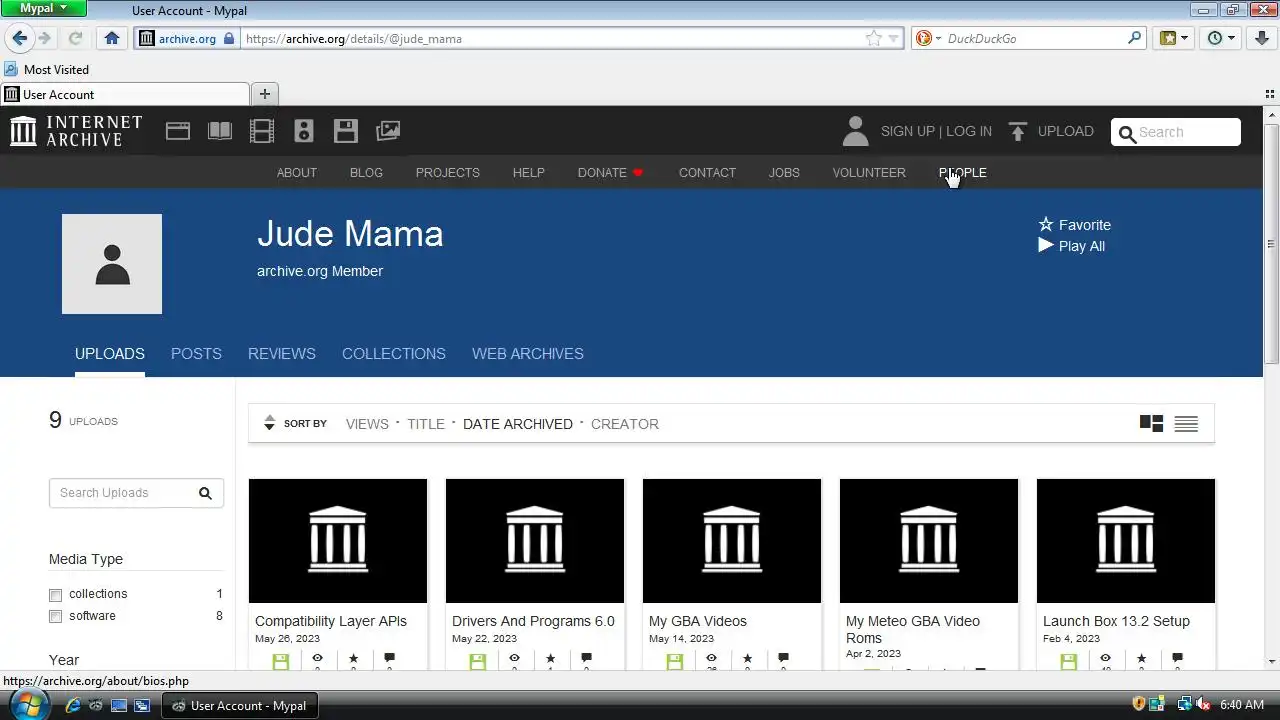This screenshot has width=1280, height=720.
Task: Click the taskbar volume muted icon
Action: pos(1204,705)
